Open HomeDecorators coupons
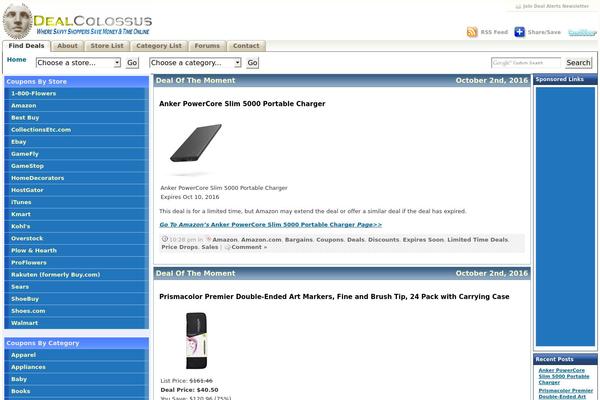 [77, 178]
